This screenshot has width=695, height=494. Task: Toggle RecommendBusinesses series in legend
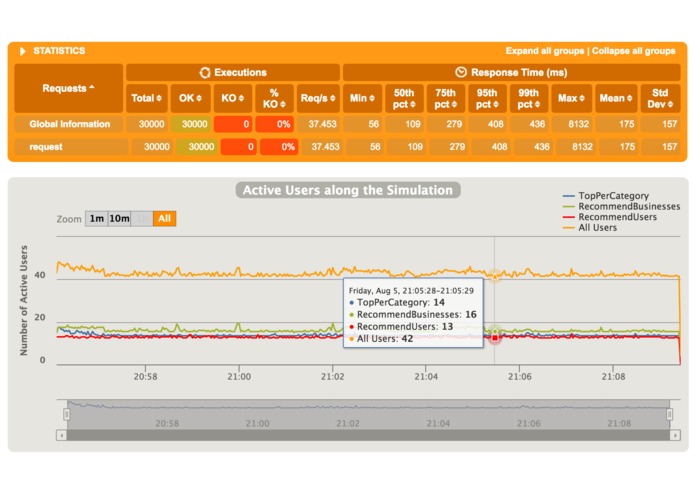(621, 206)
